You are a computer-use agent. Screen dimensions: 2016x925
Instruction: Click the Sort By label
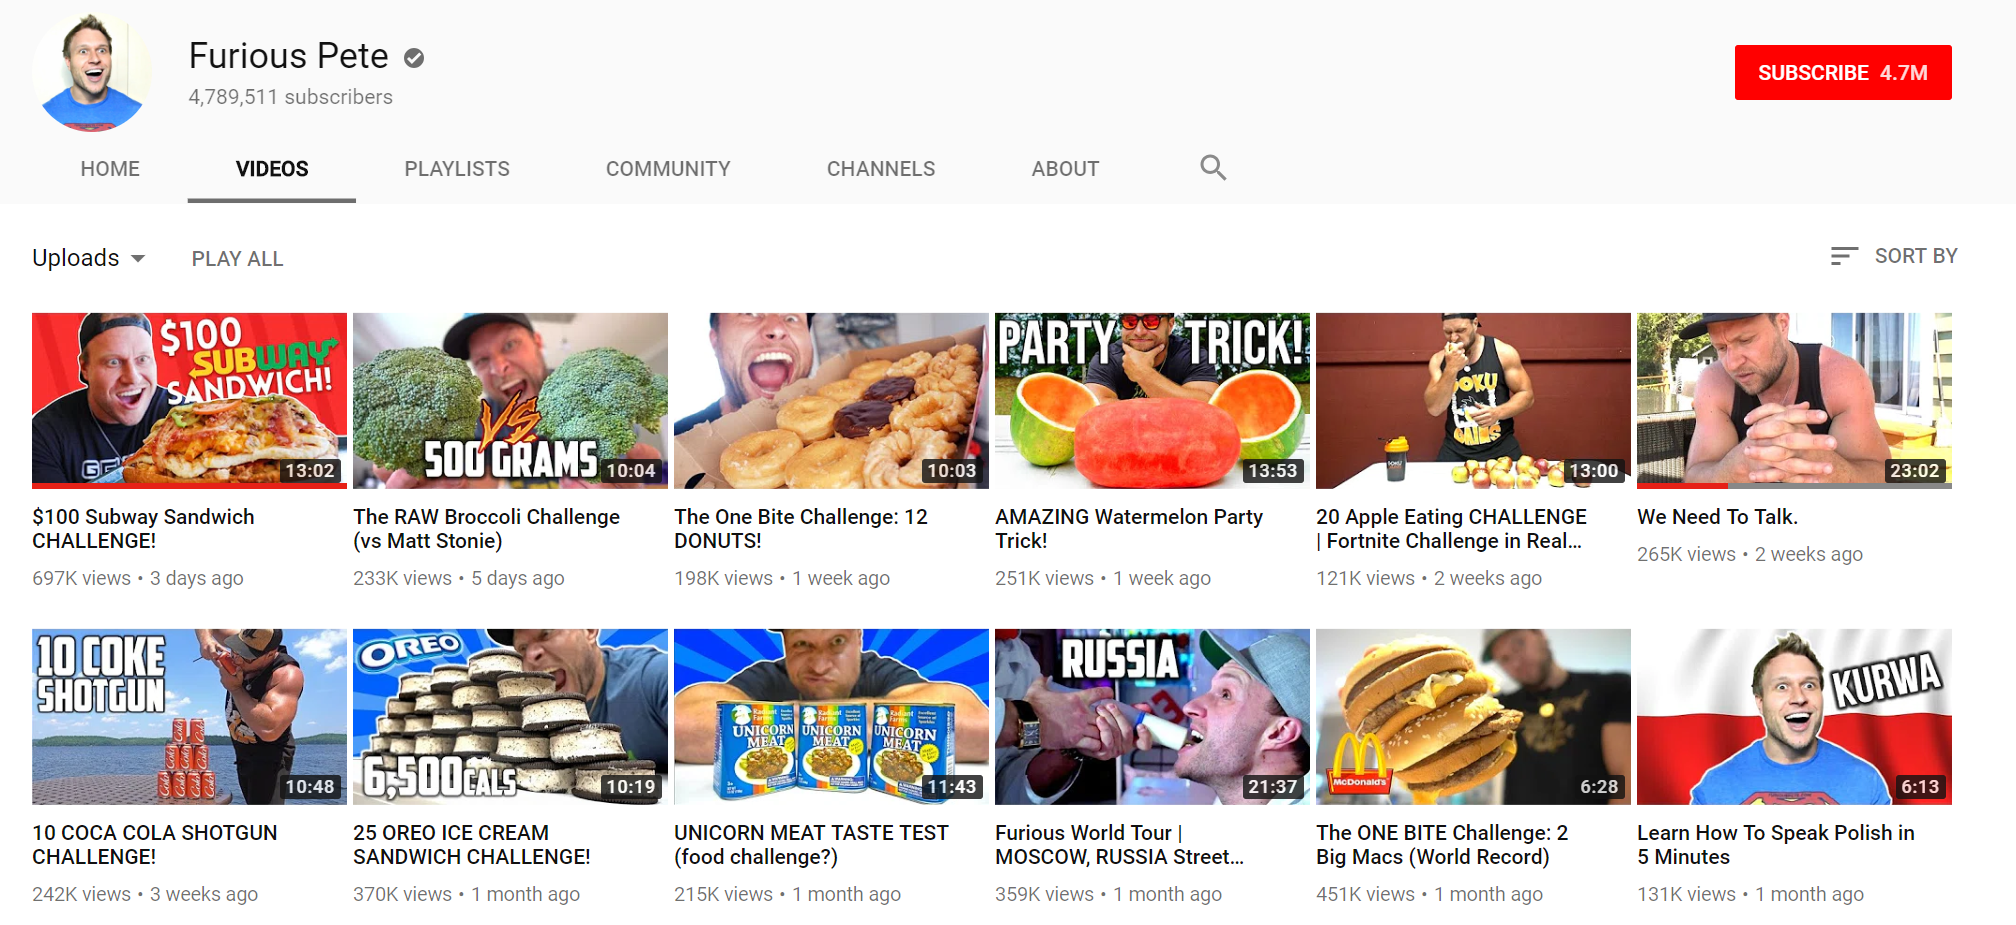[x=1916, y=256]
